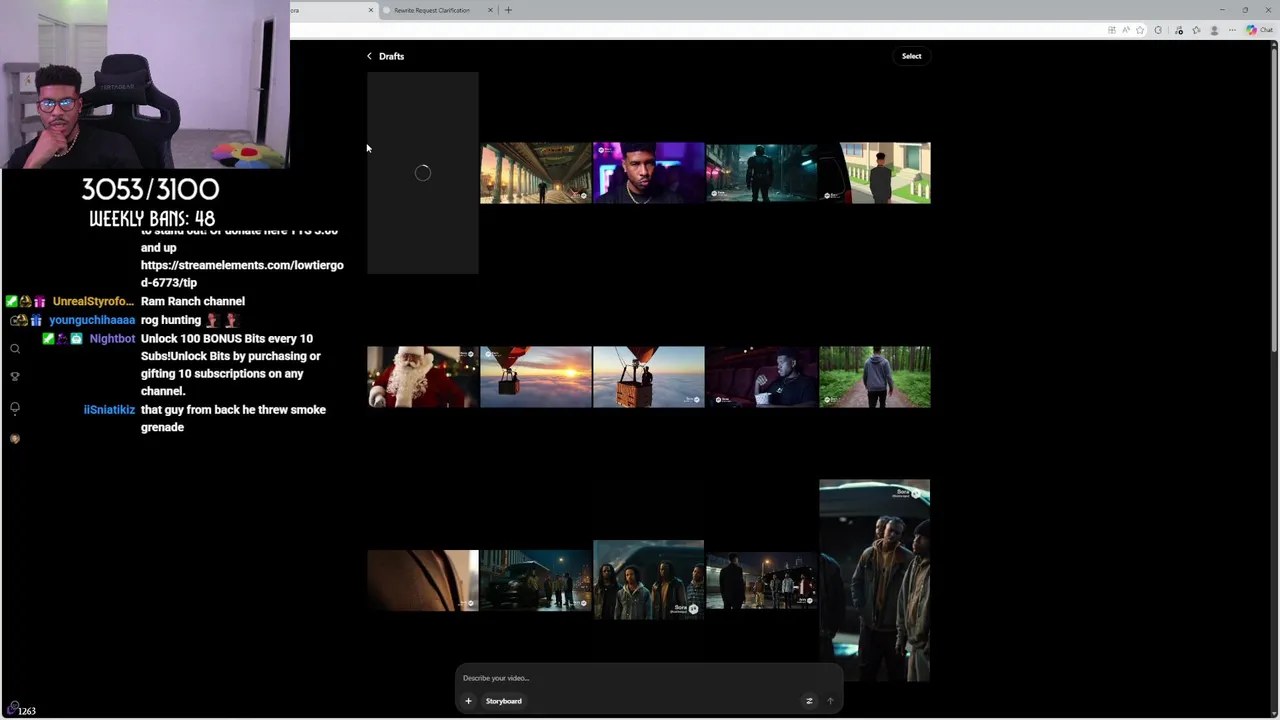
Task: Open browser settings and more menu
Action: coord(1232,30)
